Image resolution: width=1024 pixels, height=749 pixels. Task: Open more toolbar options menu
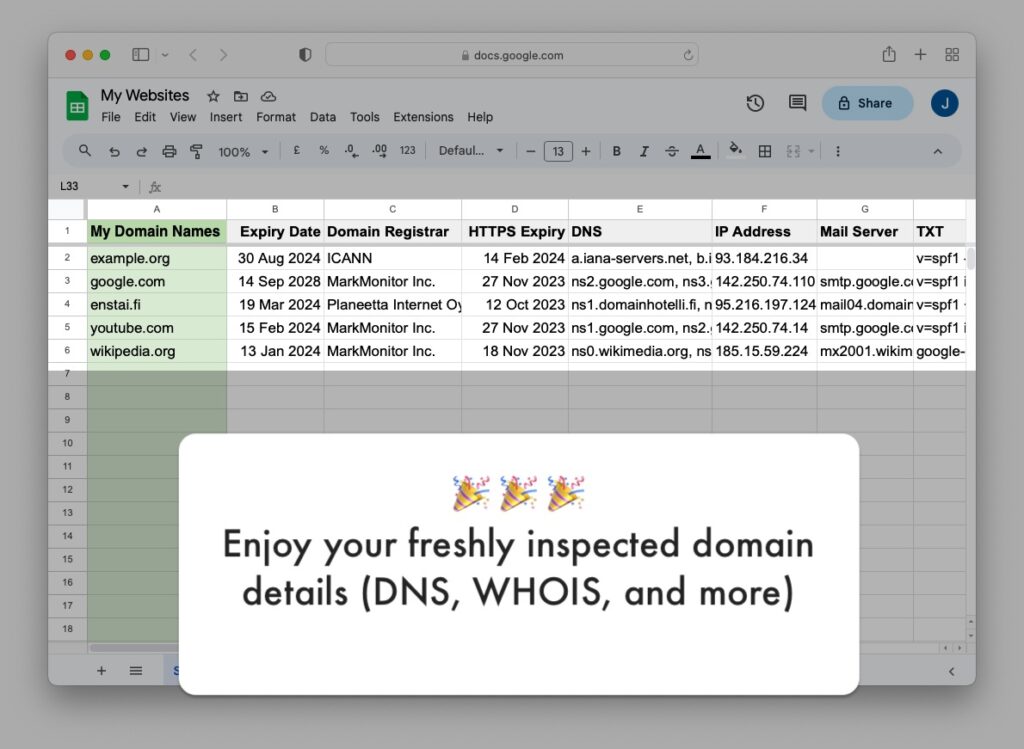[x=838, y=151]
